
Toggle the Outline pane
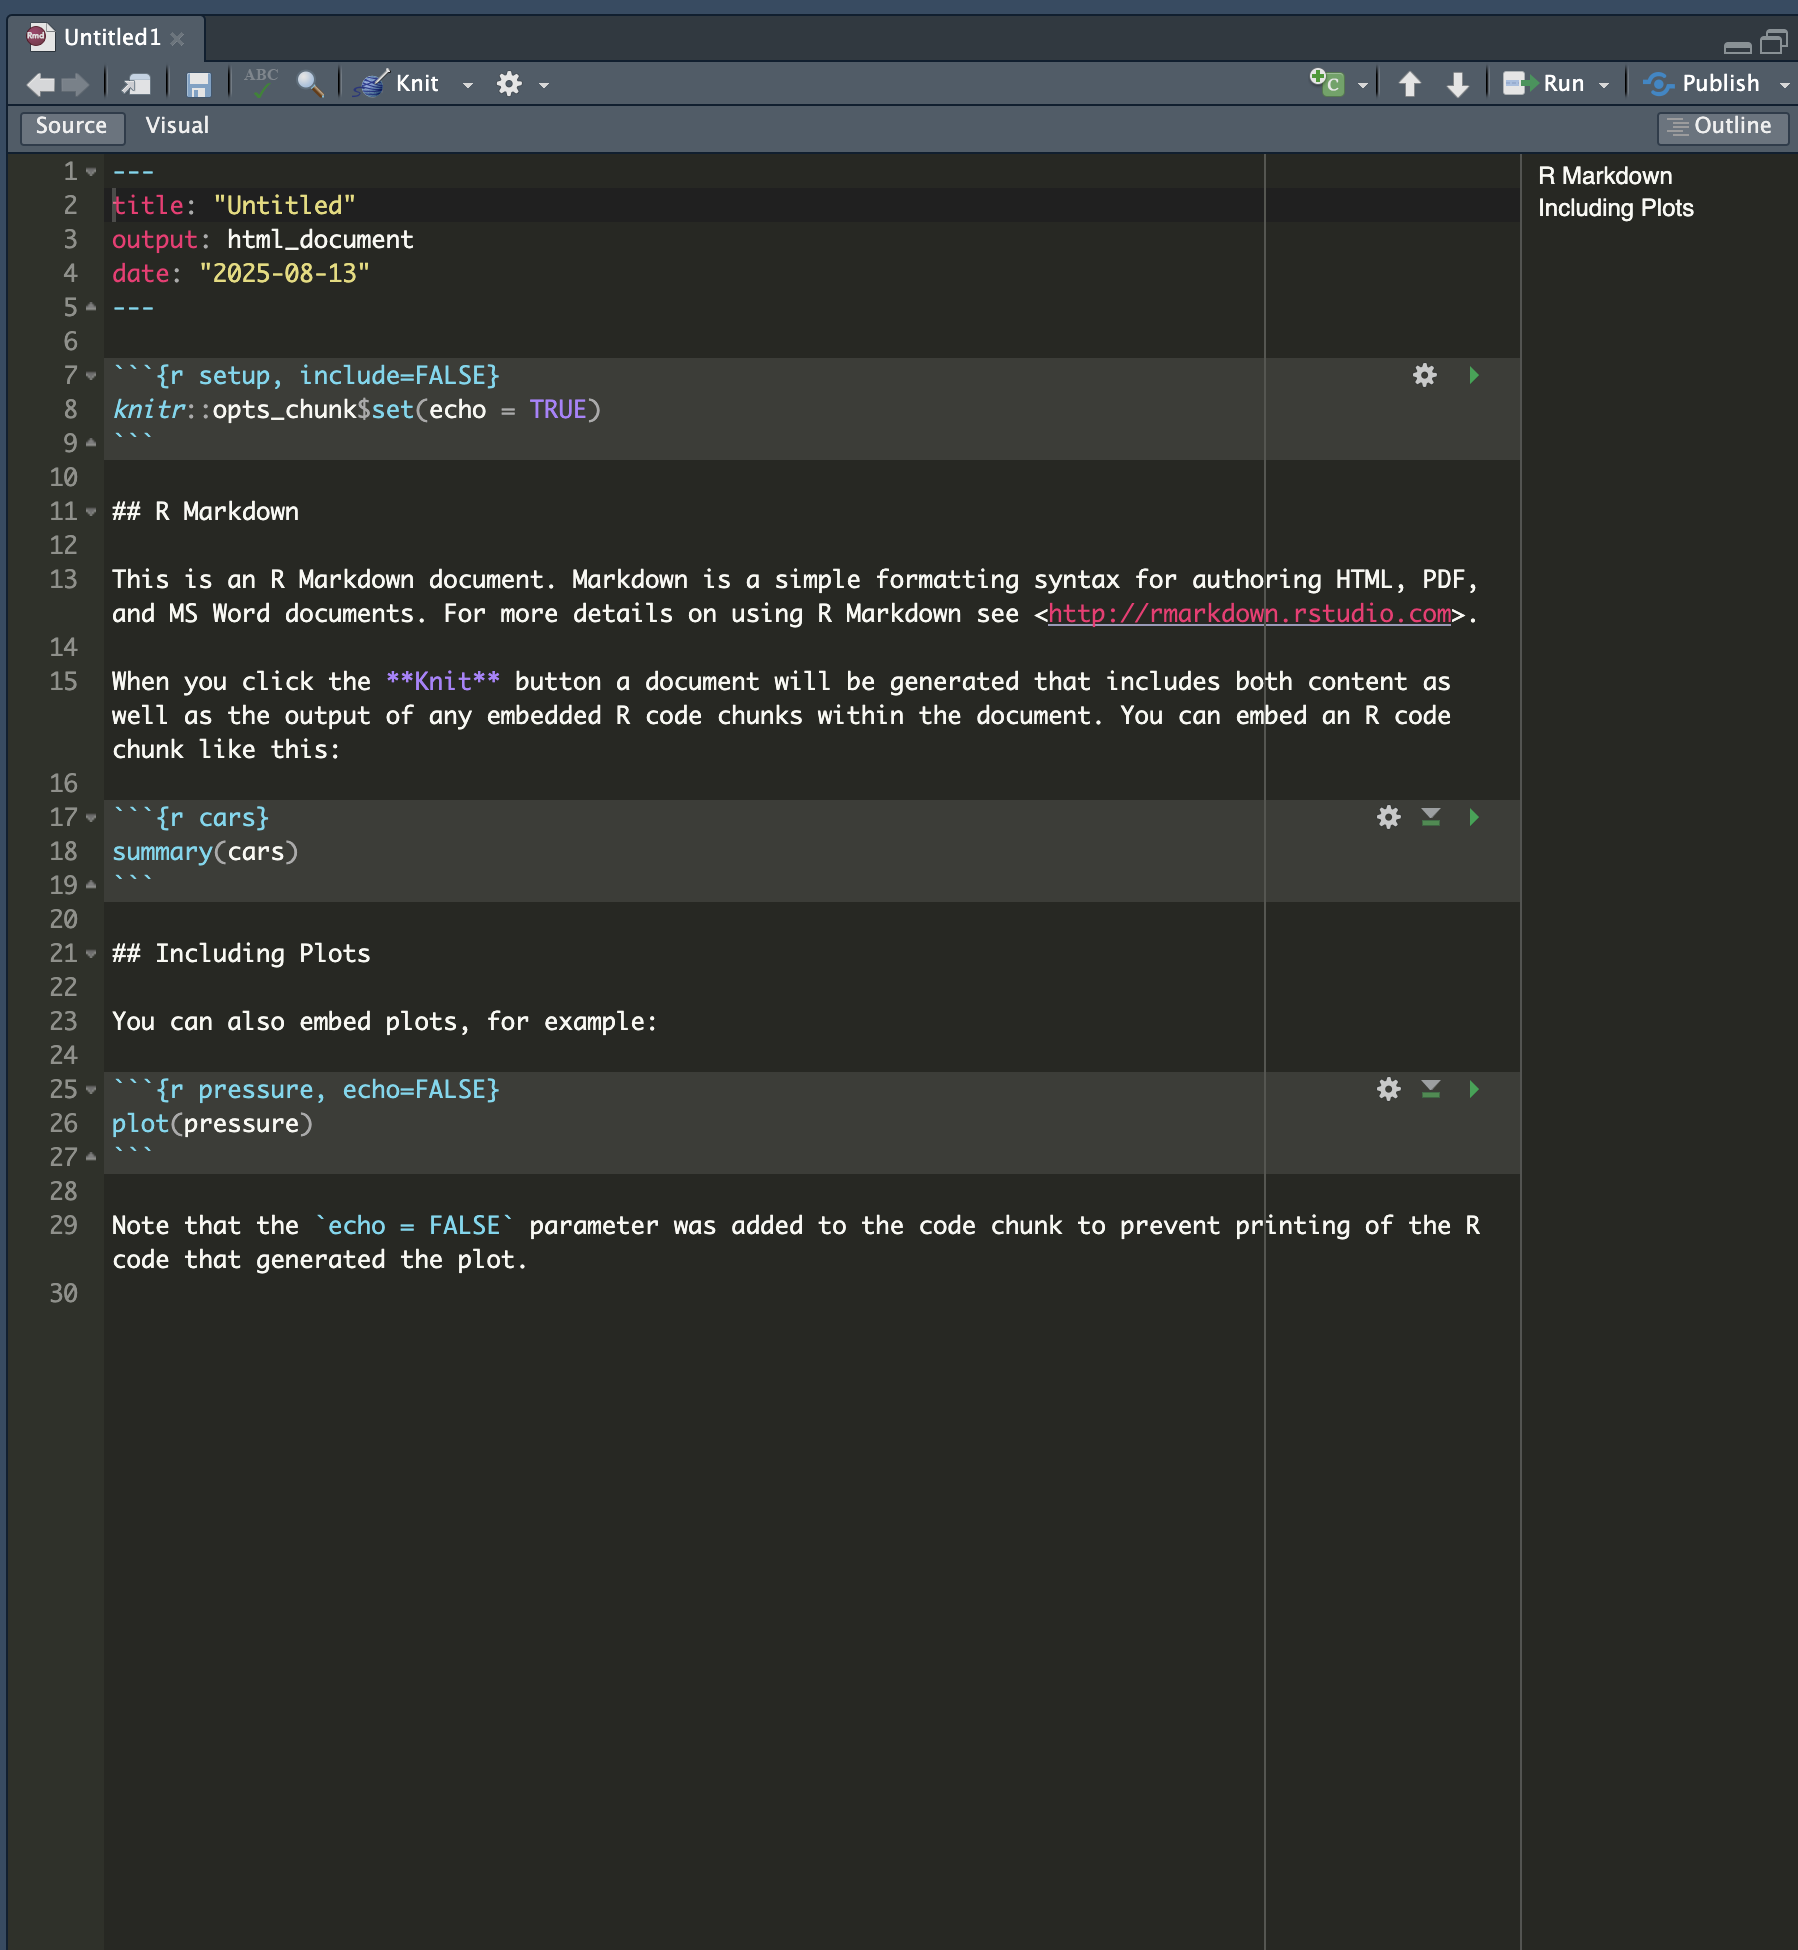coord(1722,126)
